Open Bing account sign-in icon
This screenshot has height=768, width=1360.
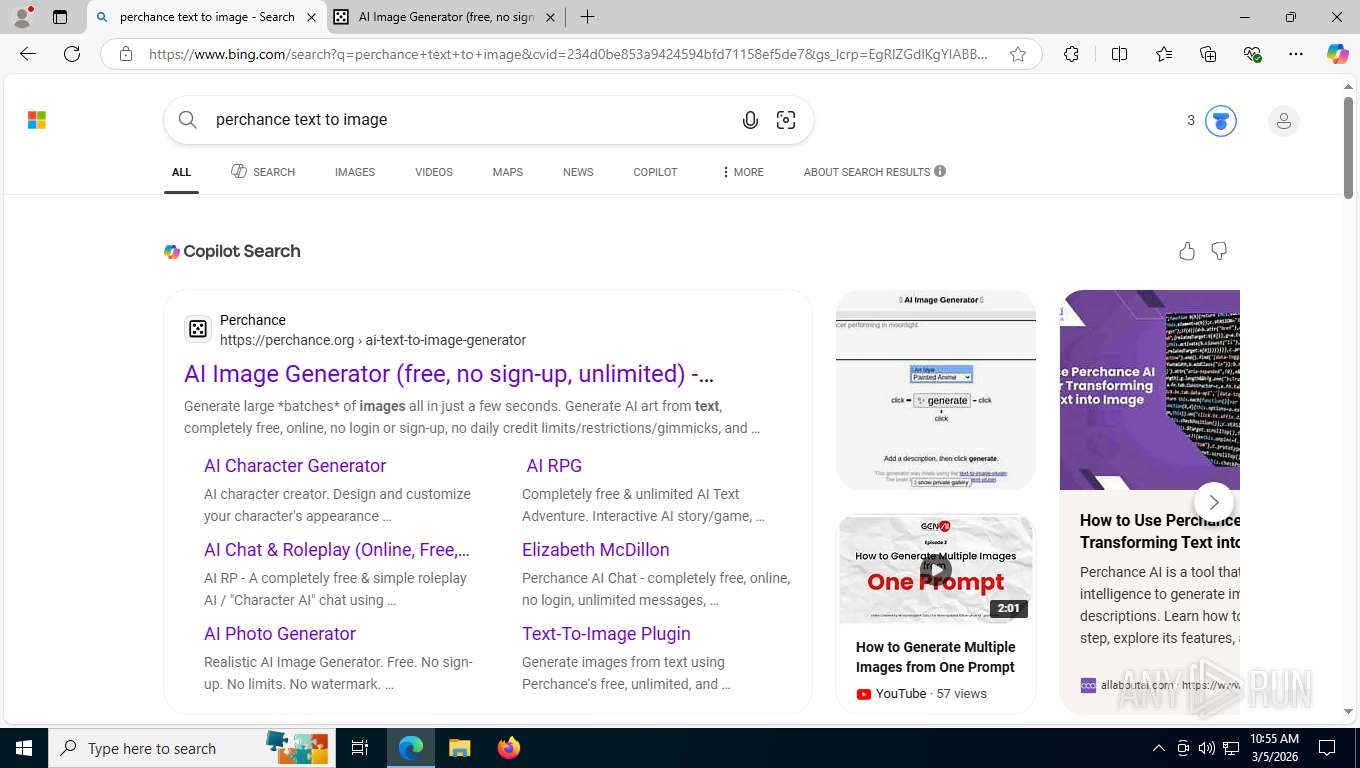[1283, 121]
